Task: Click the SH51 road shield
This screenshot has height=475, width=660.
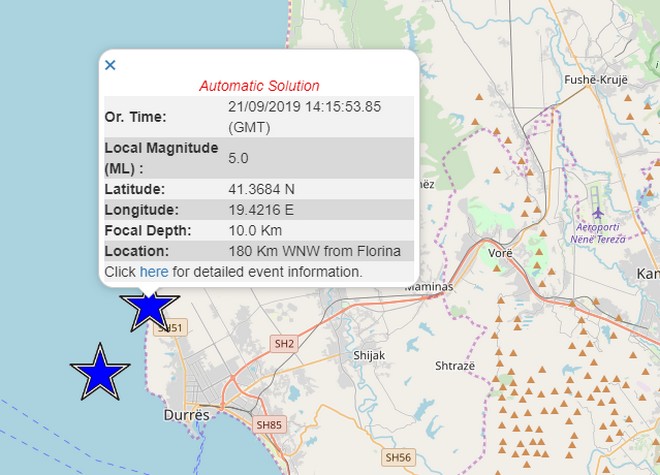Action: tap(171, 328)
